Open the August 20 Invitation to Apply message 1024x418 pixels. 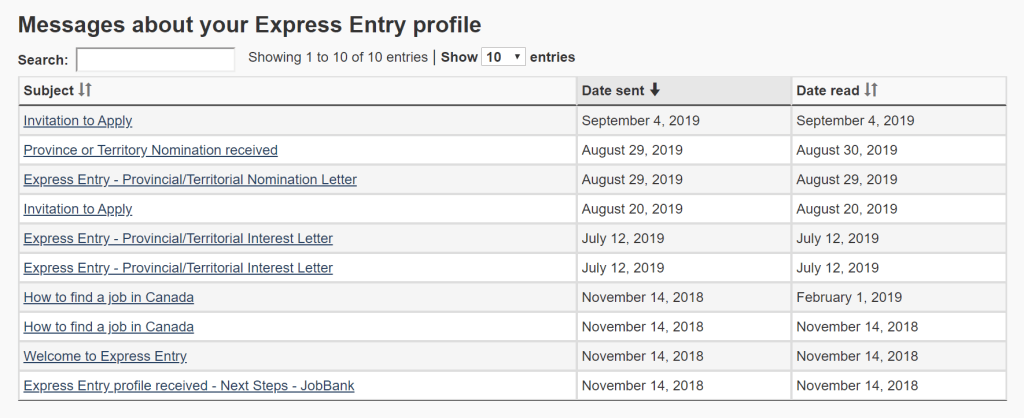point(78,209)
